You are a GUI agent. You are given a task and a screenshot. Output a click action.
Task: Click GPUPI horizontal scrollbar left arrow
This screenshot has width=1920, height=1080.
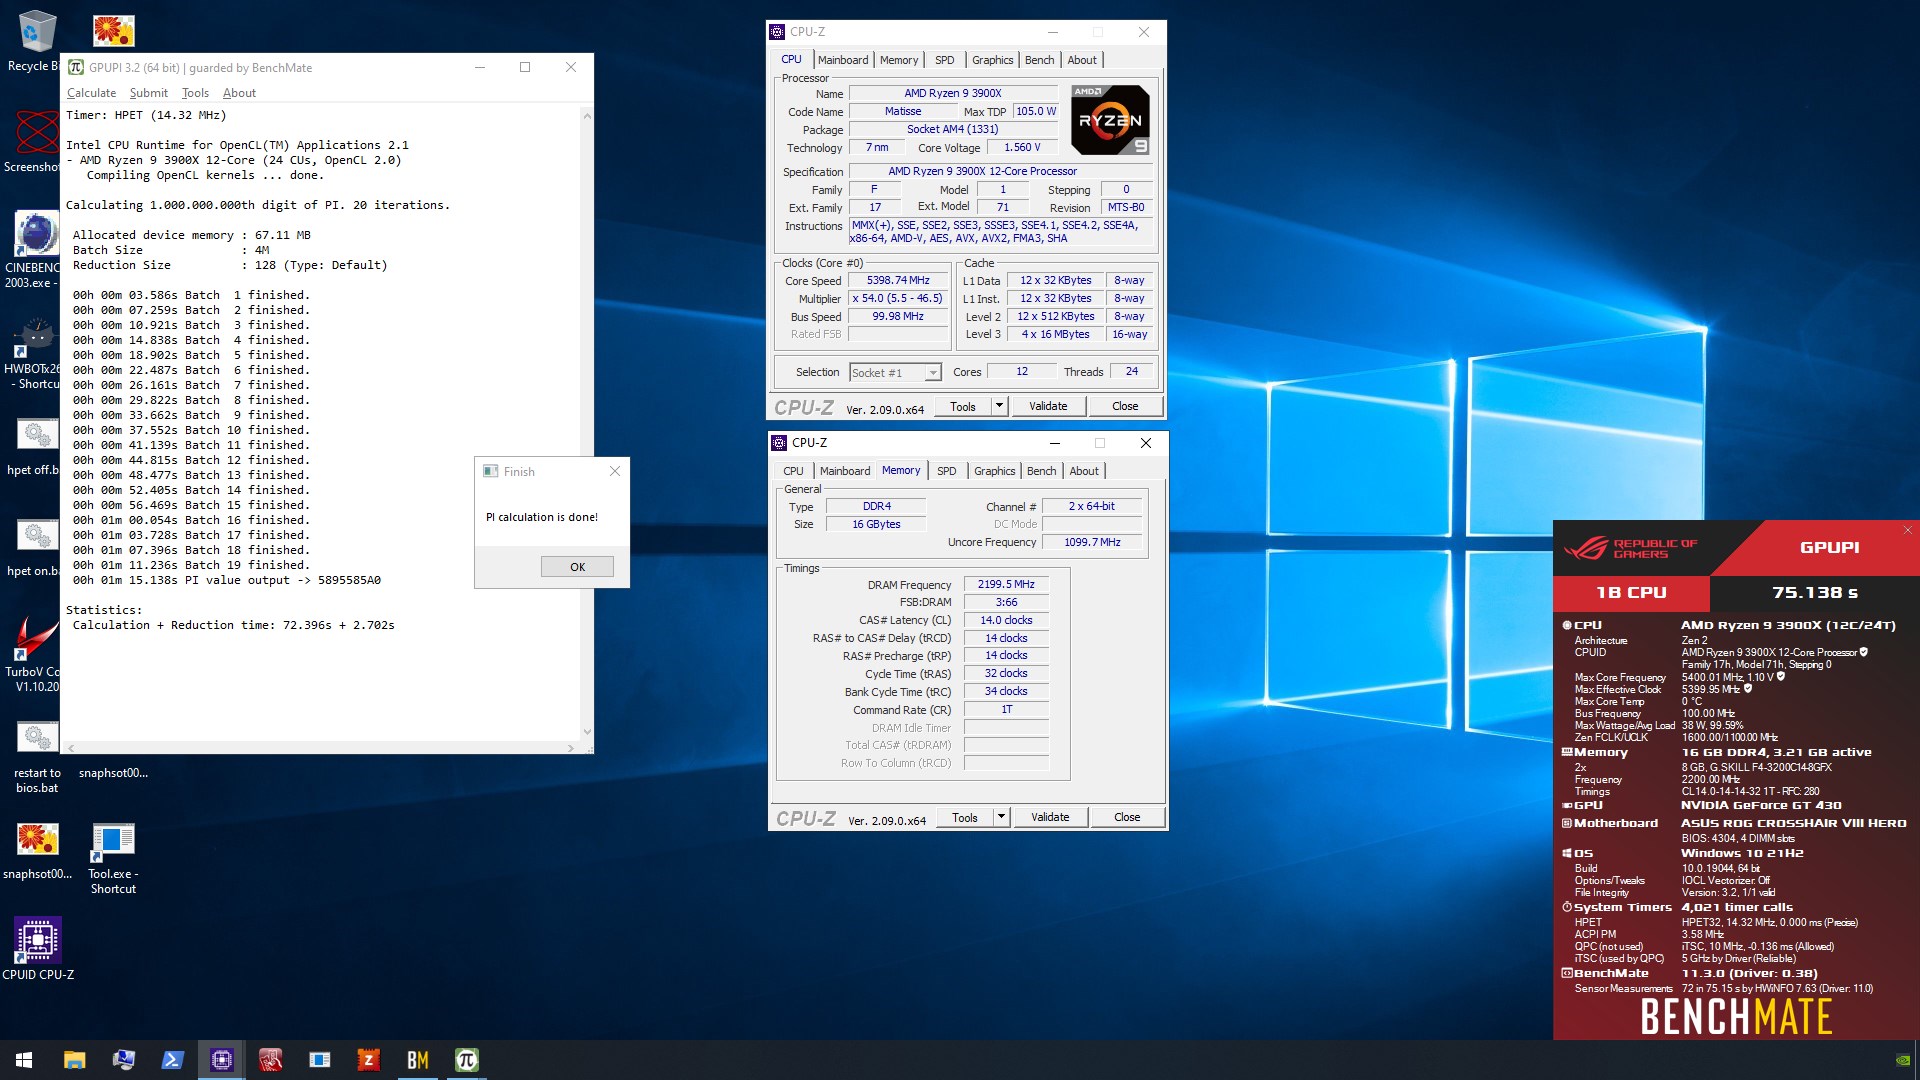(70, 748)
